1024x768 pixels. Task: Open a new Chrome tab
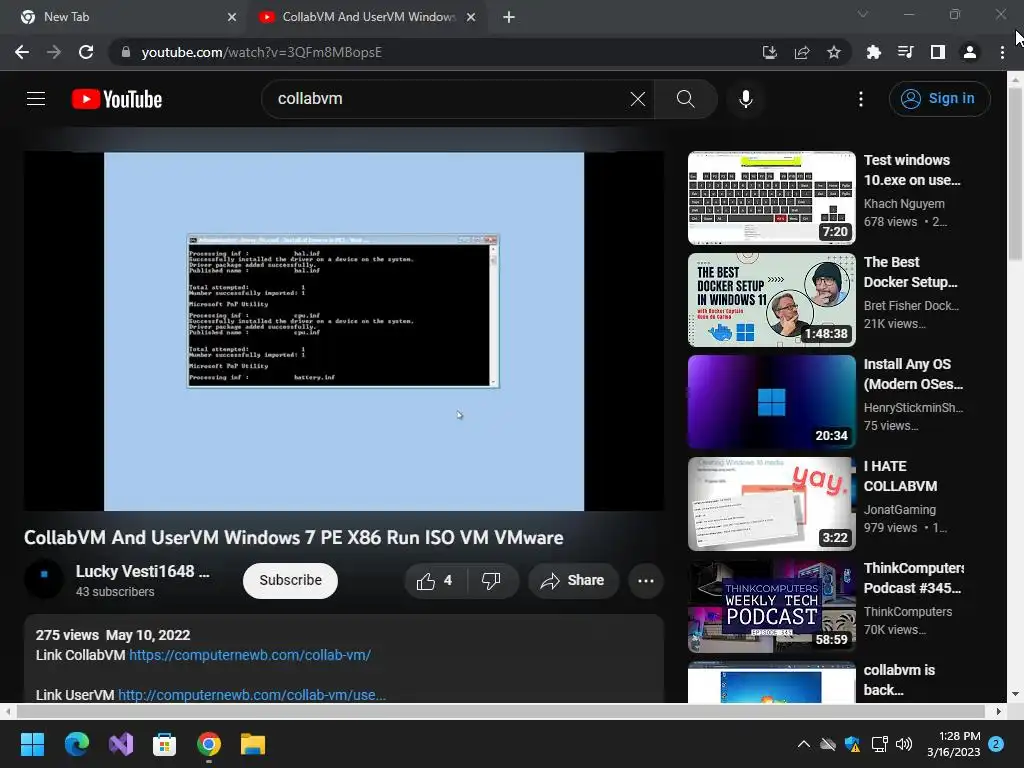(509, 17)
